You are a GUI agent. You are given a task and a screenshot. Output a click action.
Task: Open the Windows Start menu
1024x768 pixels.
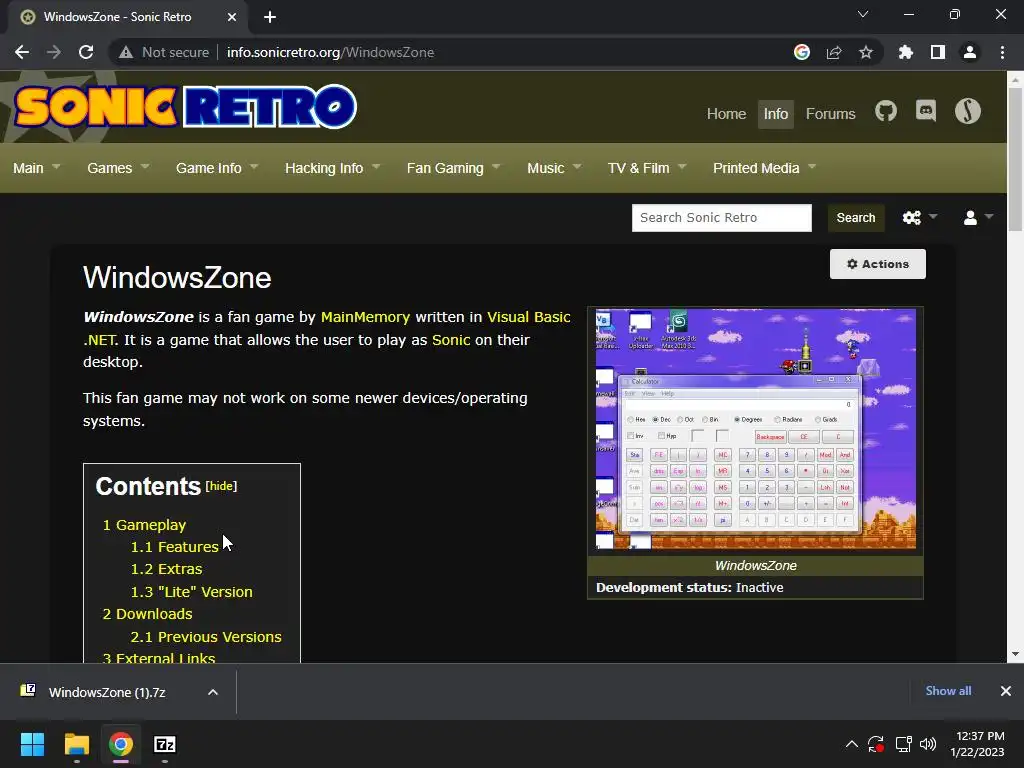[x=32, y=744]
